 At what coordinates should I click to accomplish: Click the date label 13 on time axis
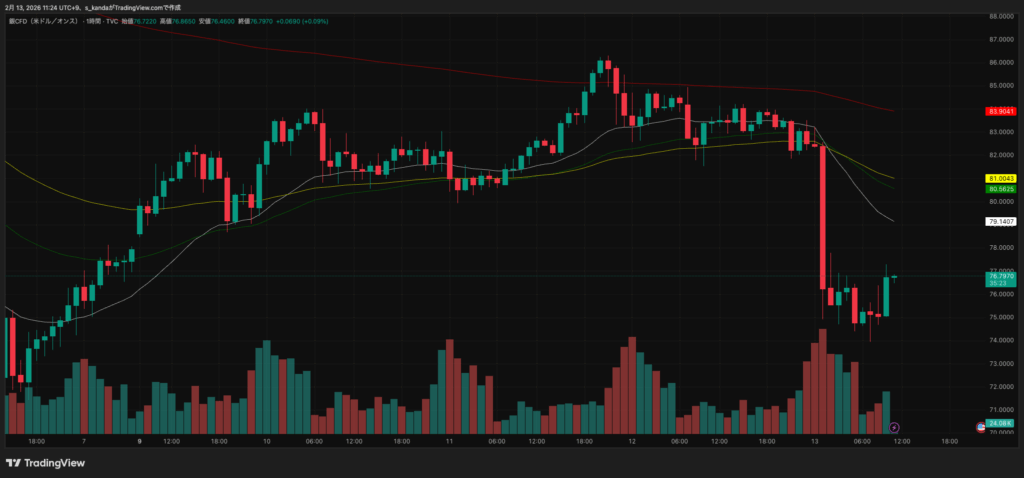point(815,441)
